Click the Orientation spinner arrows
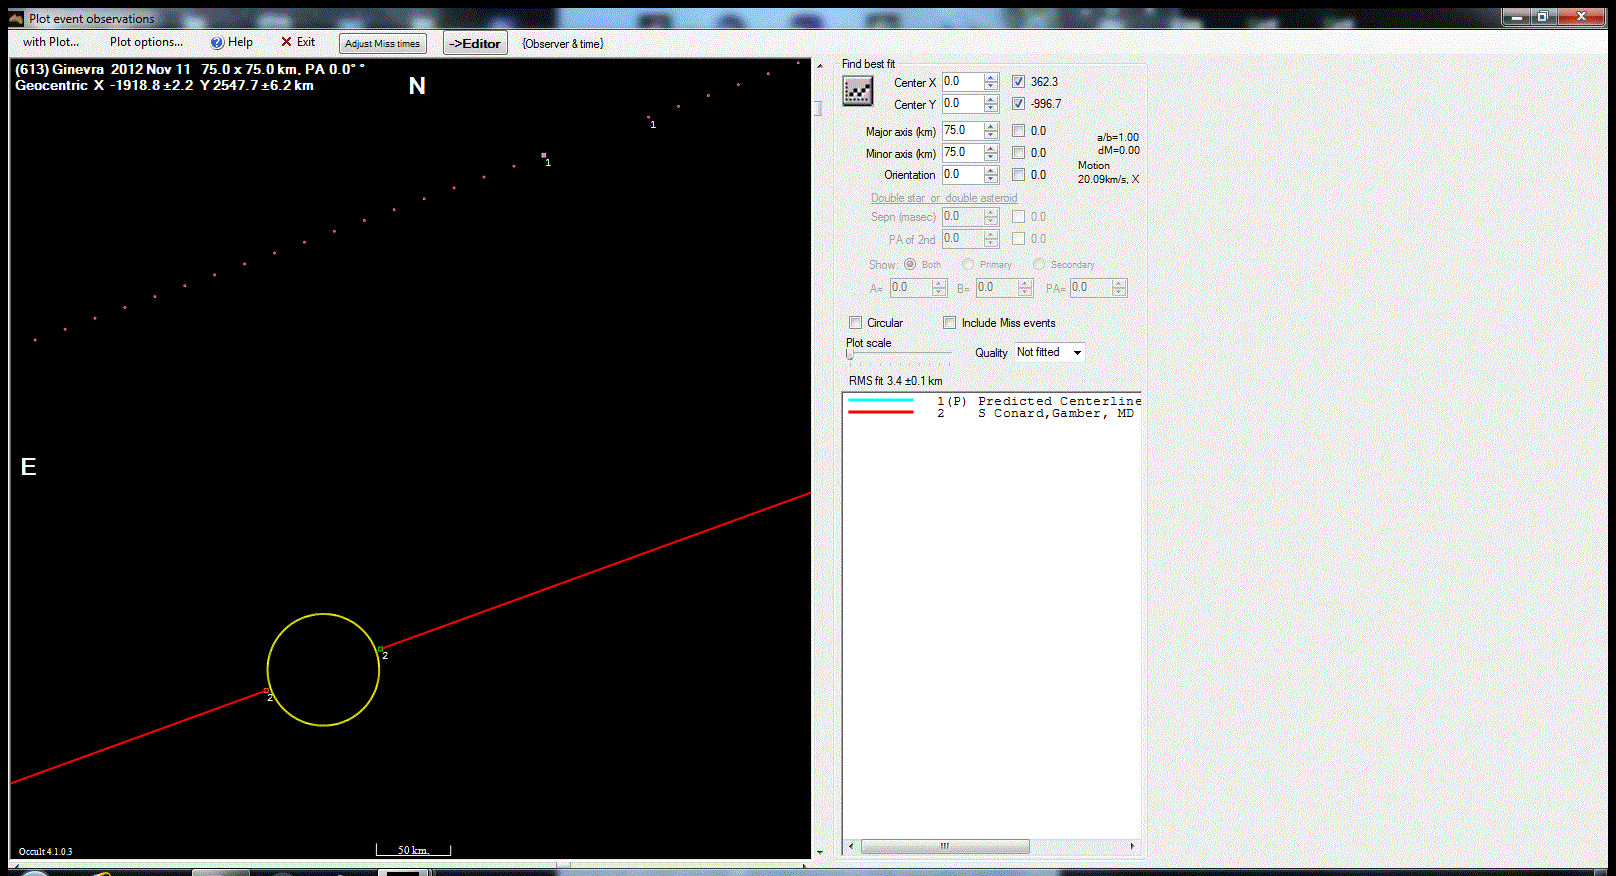The height and width of the screenshot is (876, 1616). [991, 175]
